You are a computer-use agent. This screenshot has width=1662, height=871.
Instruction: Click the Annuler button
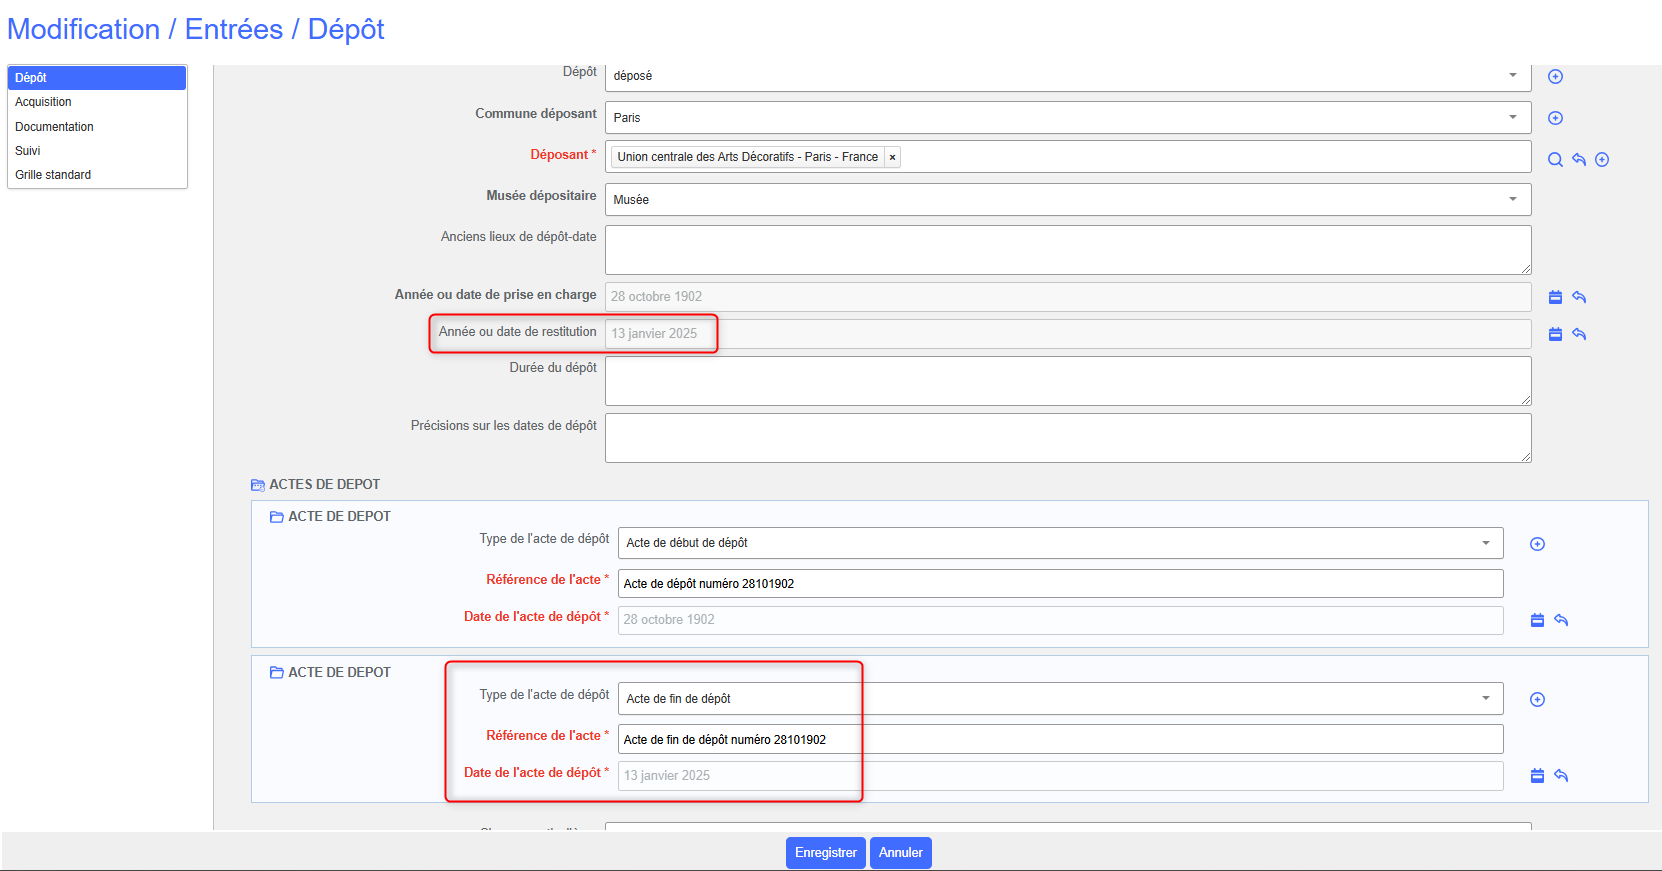(x=900, y=853)
